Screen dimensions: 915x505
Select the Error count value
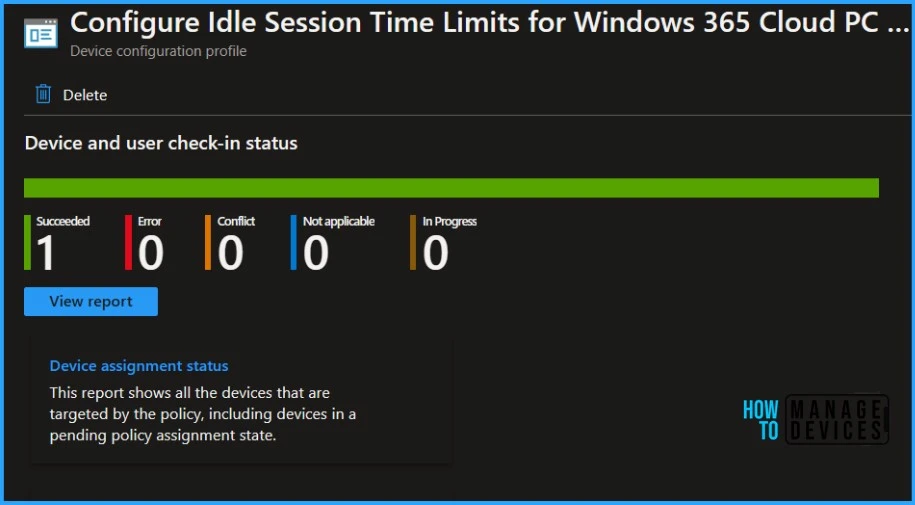tap(151, 254)
